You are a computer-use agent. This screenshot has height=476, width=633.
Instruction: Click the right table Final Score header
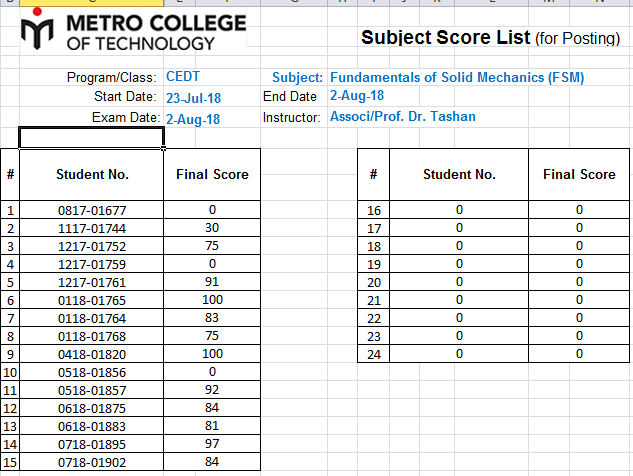click(579, 174)
